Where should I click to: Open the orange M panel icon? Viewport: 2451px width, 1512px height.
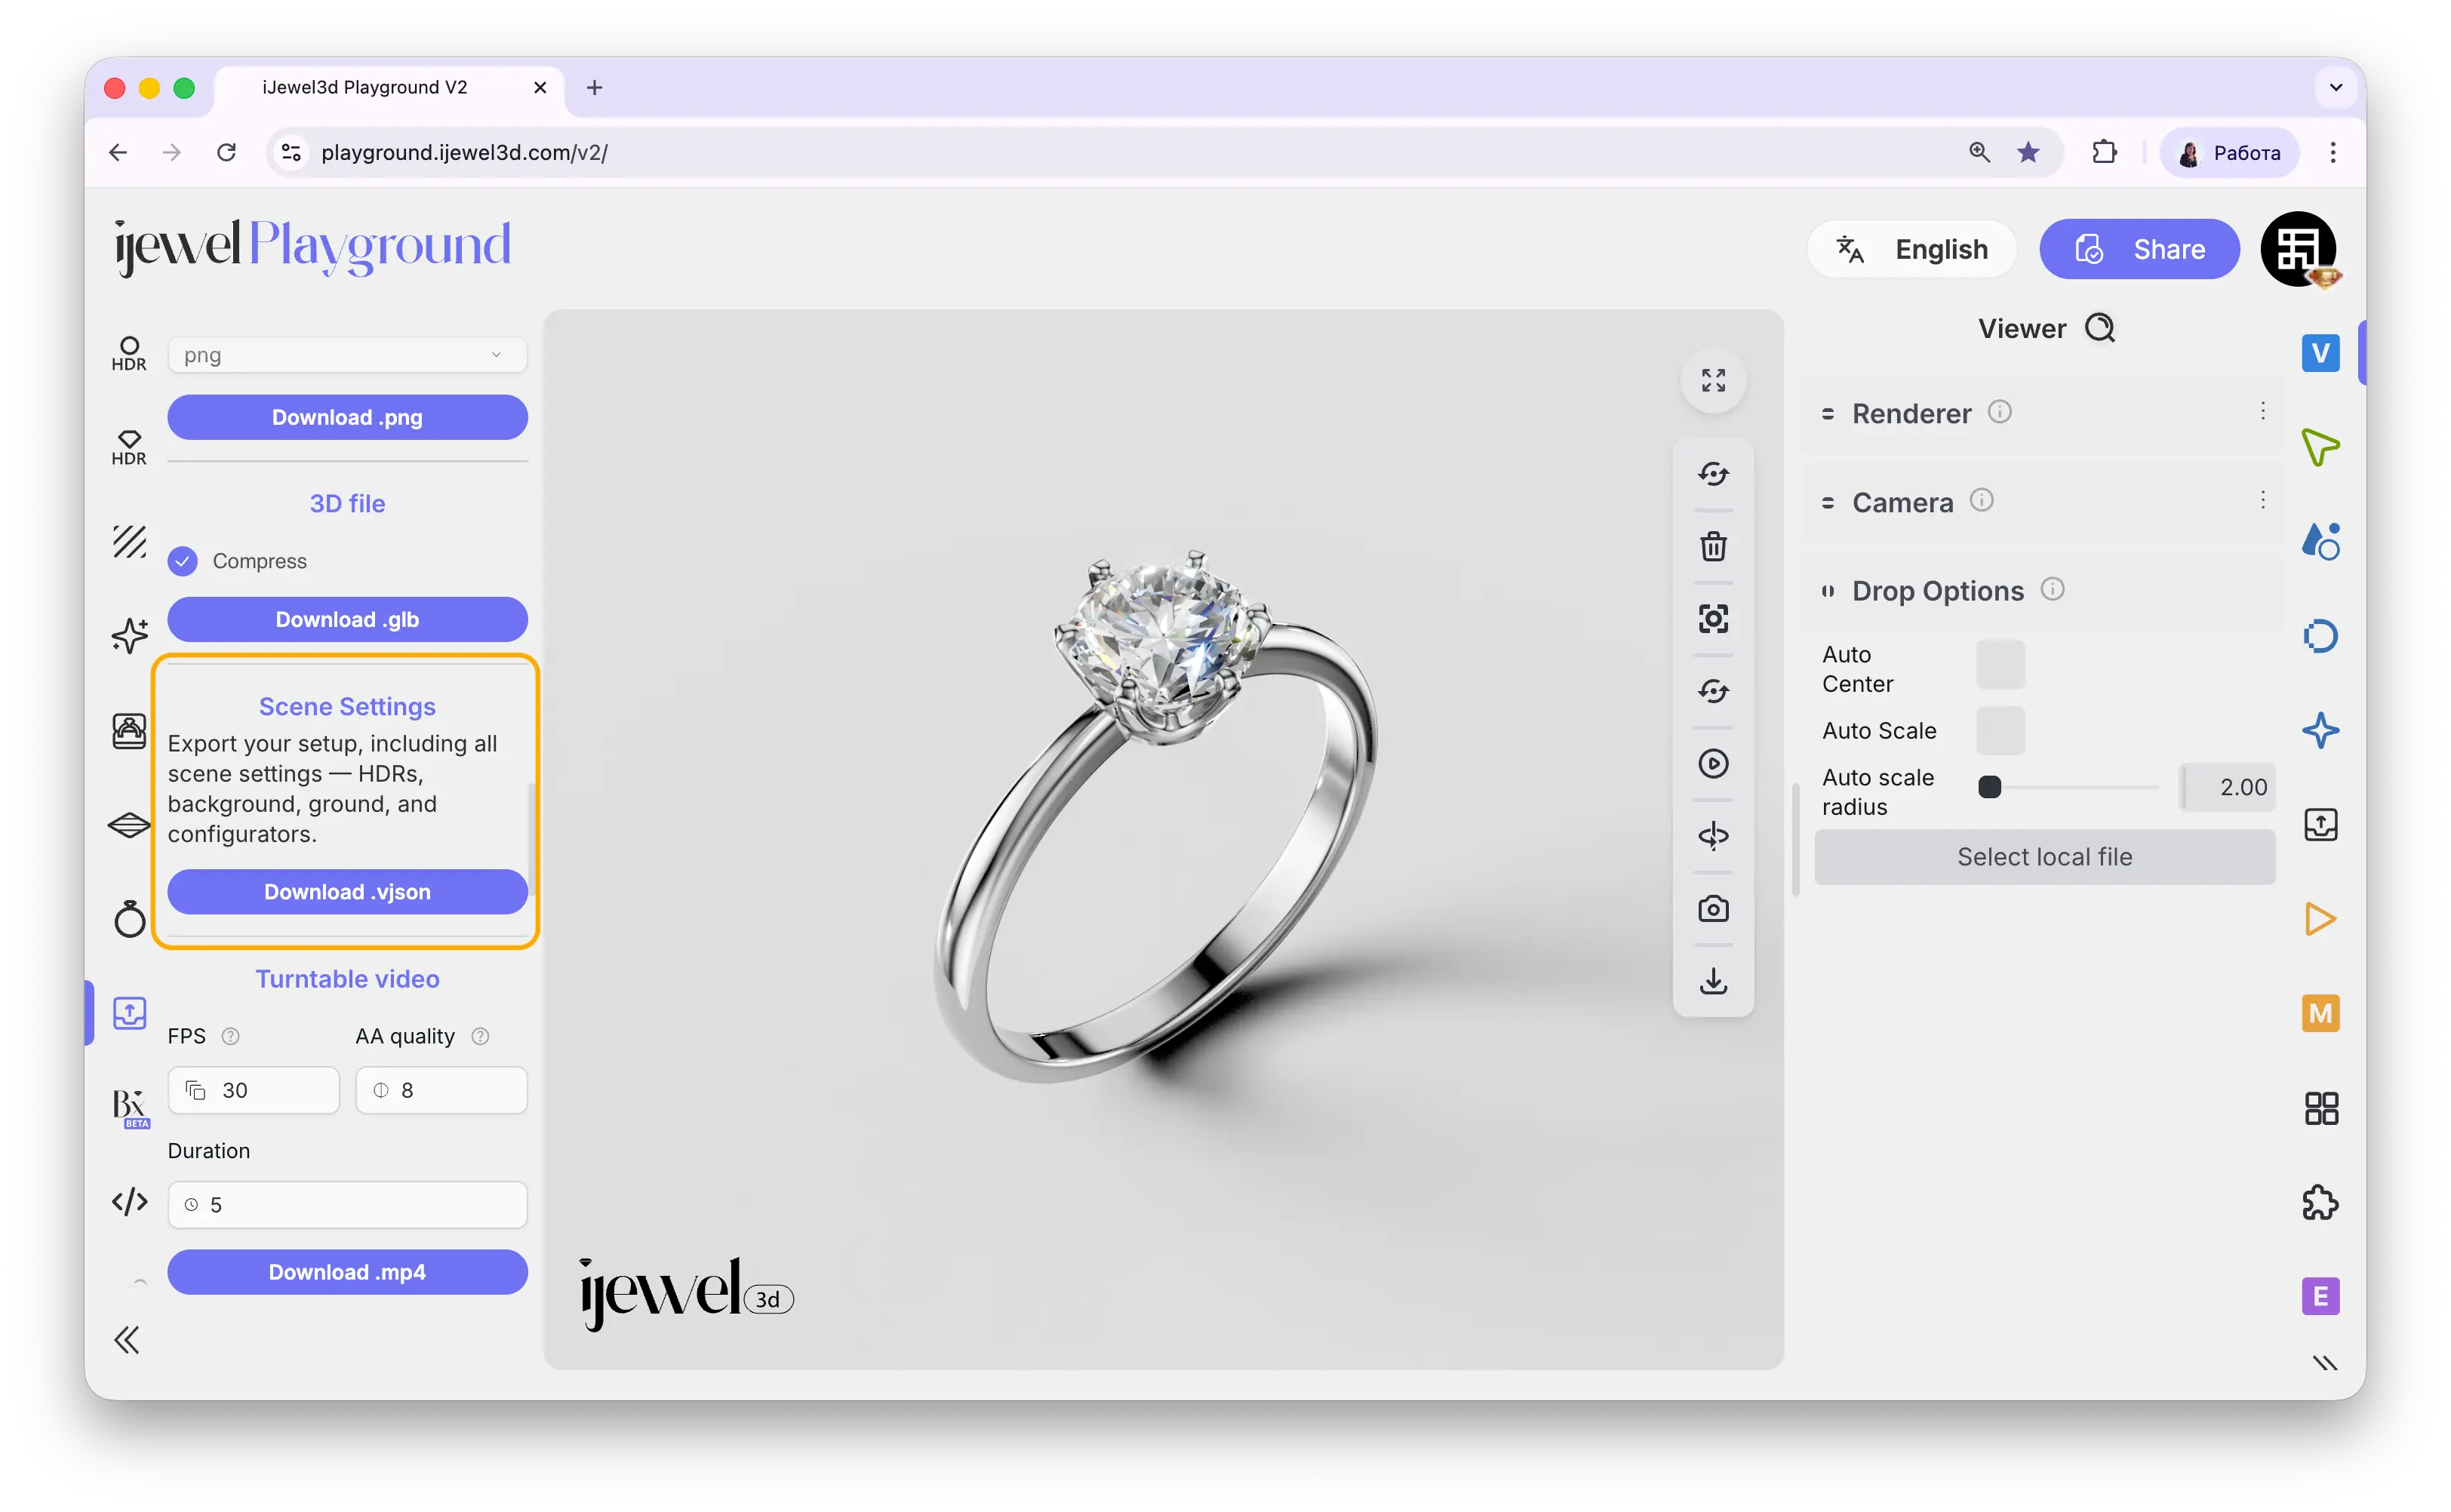coord(2320,1013)
